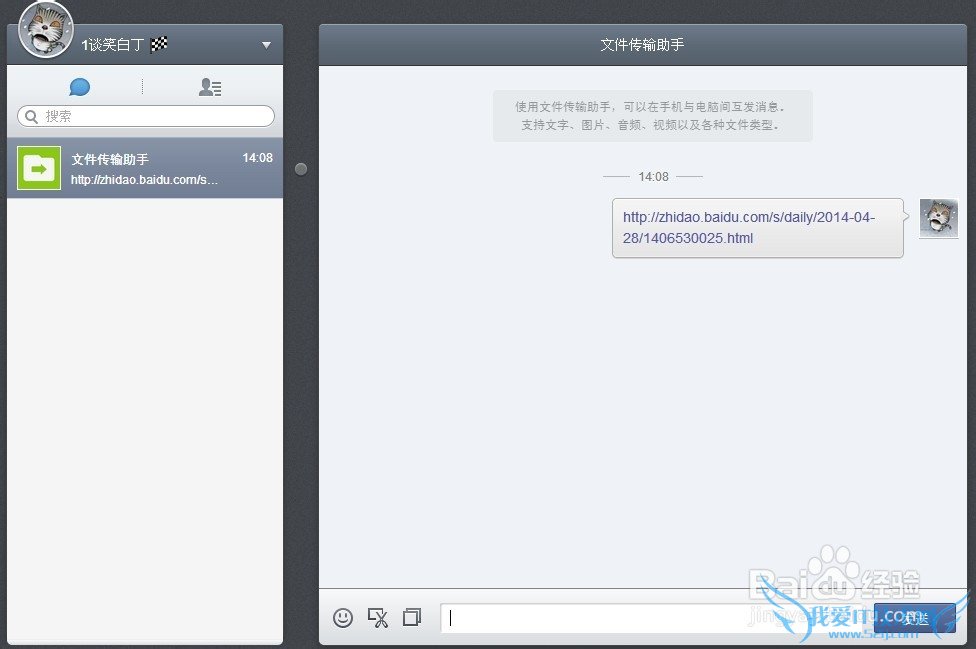The height and width of the screenshot is (649, 976).
Task: Click into the 搜索 search field
Action: pyautogui.click(x=150, y=116)
